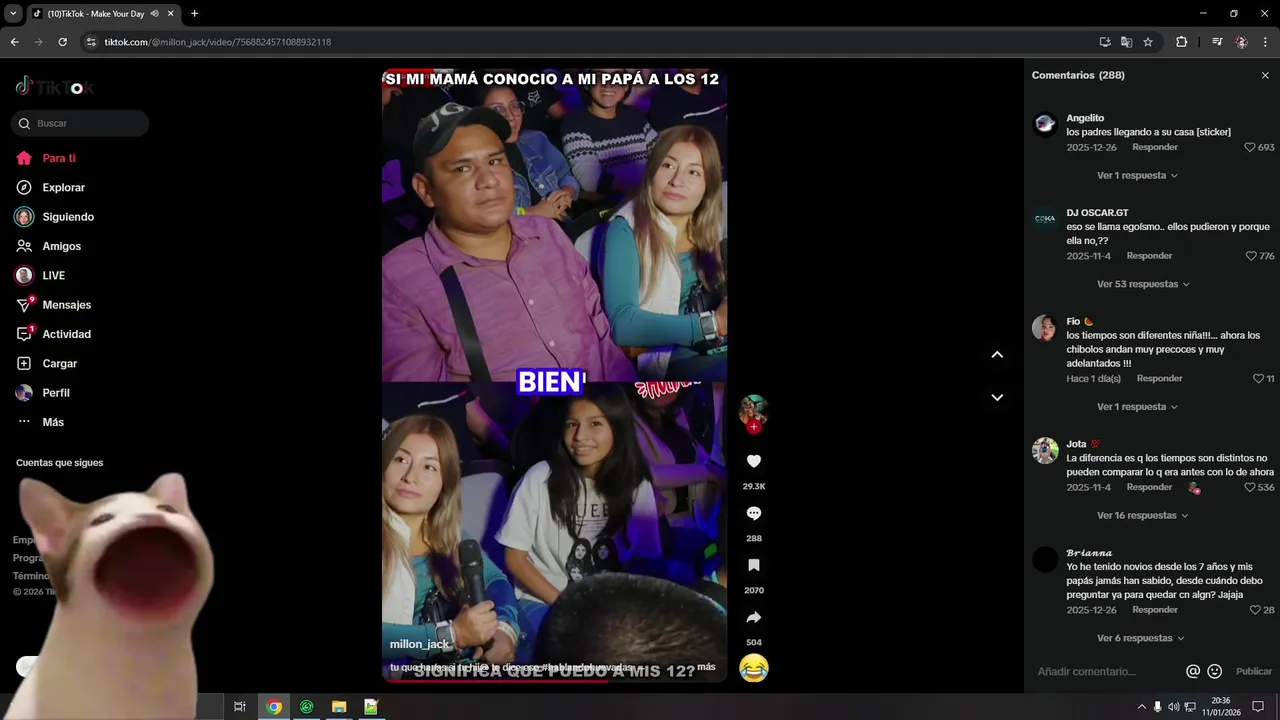This screenshot has height=720, width=1280.
Task: Open comments via speech bubble icon
Action: 754,513
